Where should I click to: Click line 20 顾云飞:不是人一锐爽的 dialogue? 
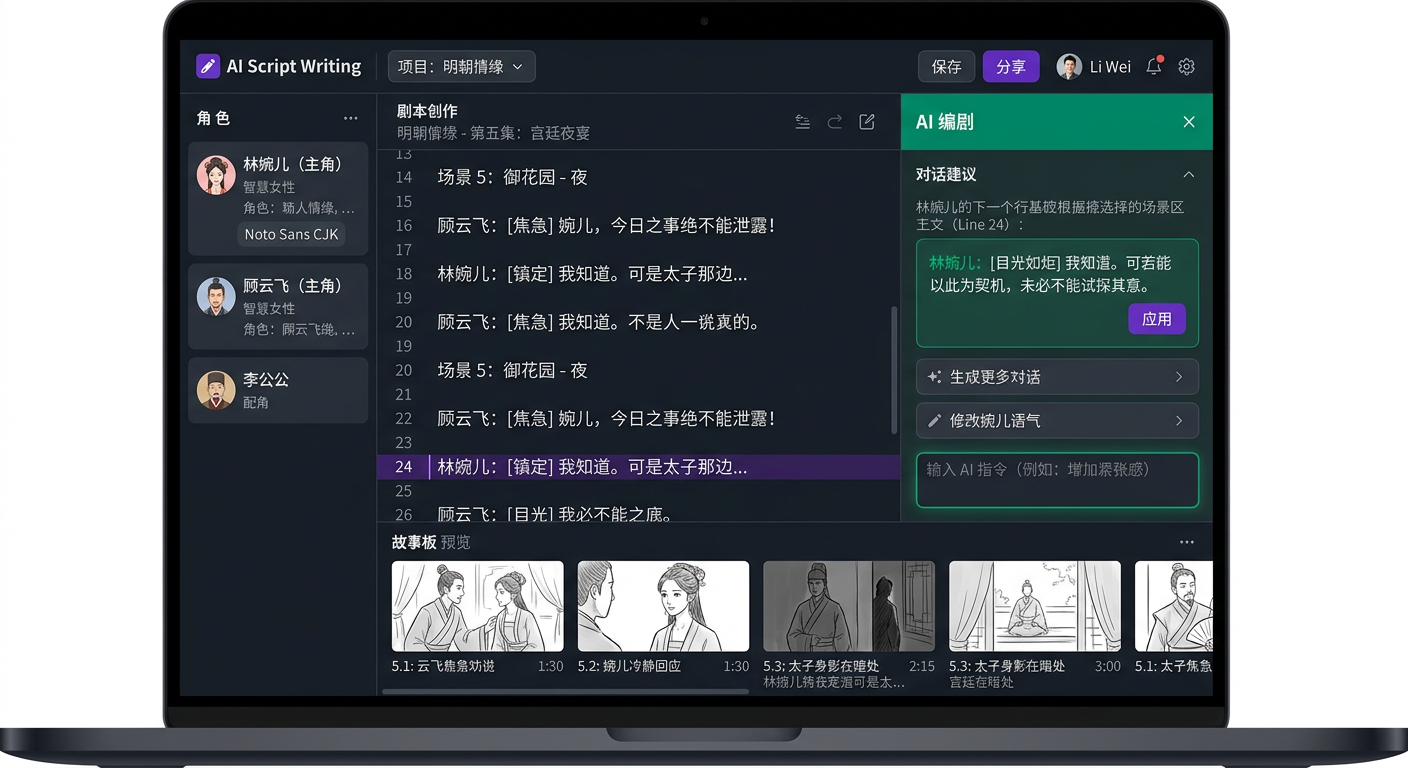click(599, 322)
